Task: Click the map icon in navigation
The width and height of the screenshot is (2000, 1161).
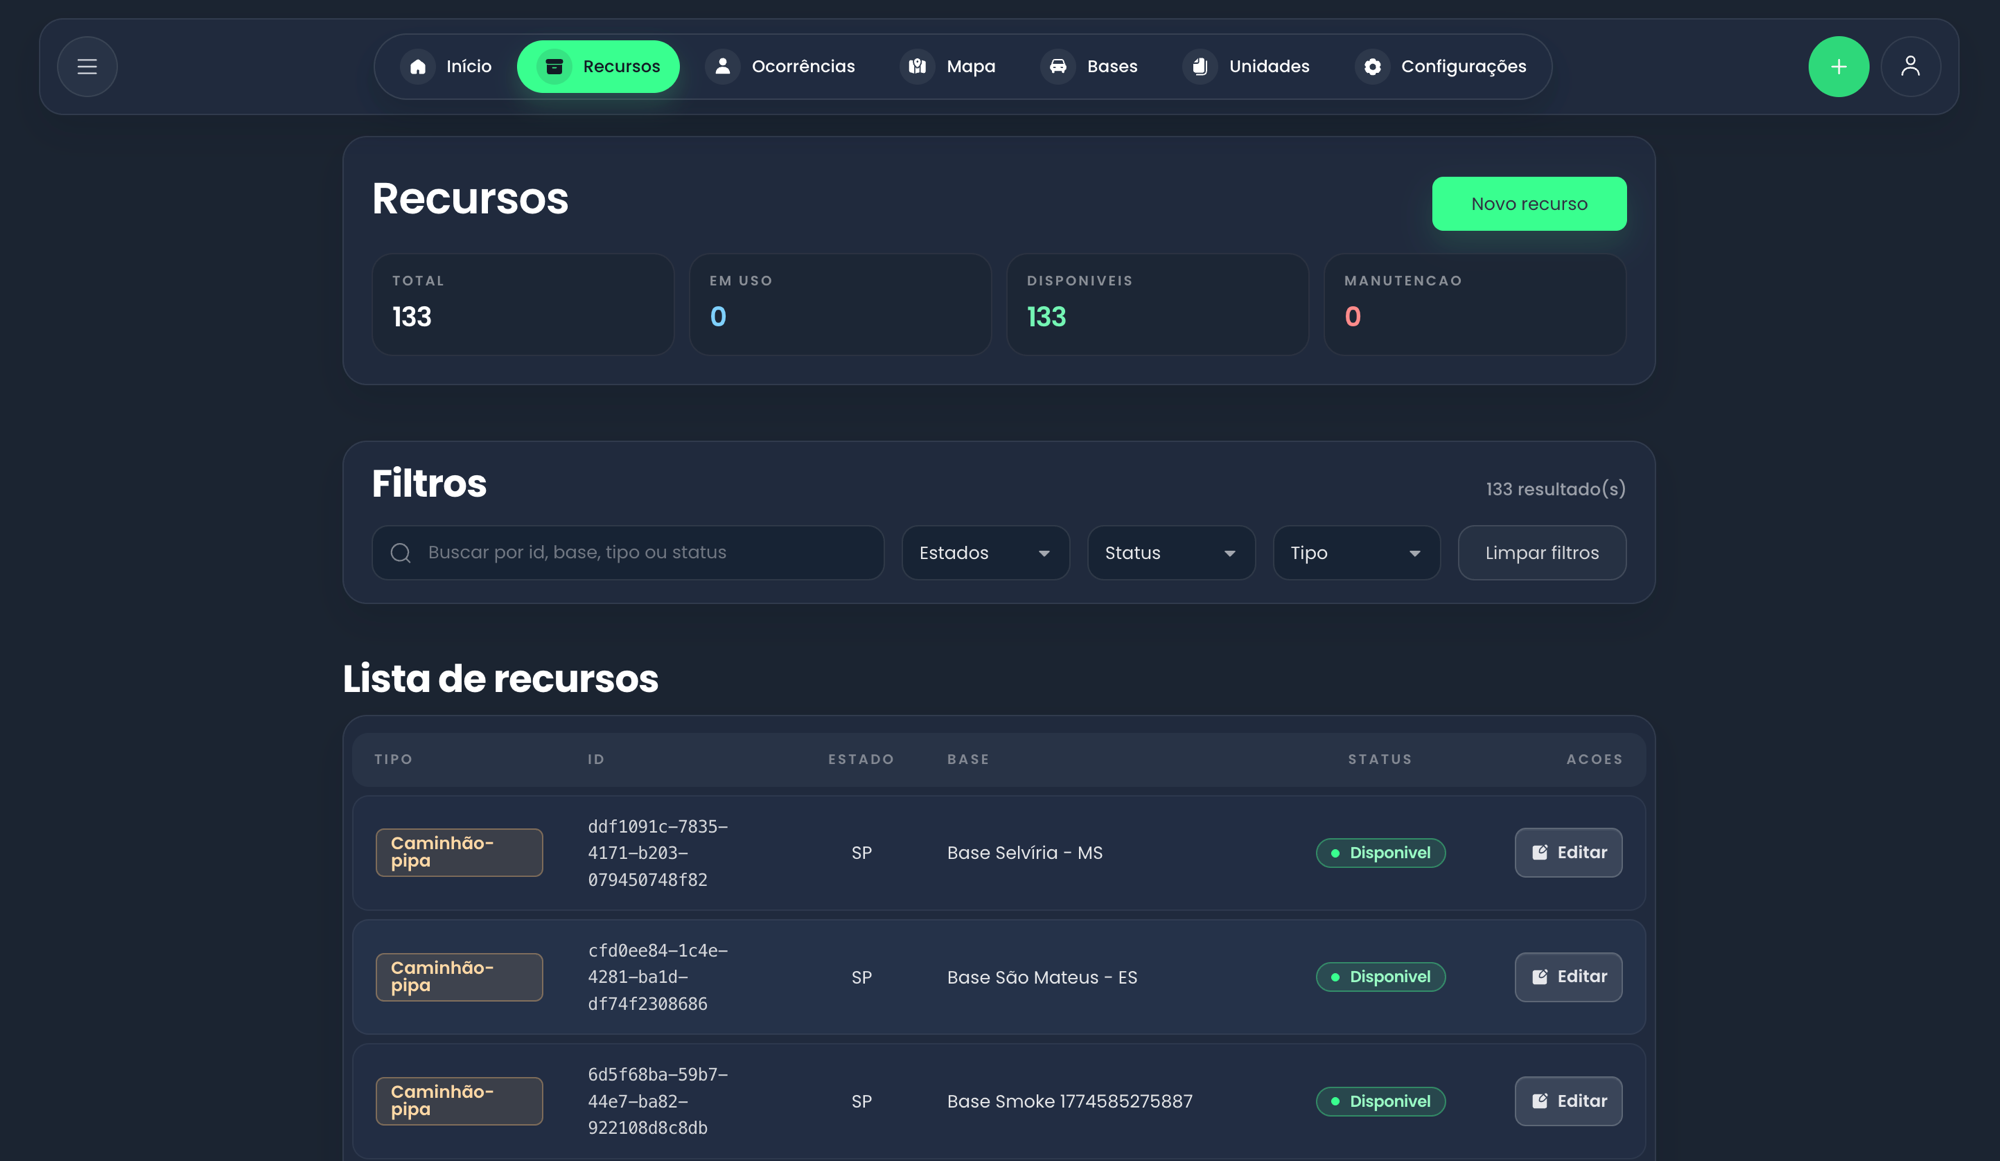Action: [917, 67]
